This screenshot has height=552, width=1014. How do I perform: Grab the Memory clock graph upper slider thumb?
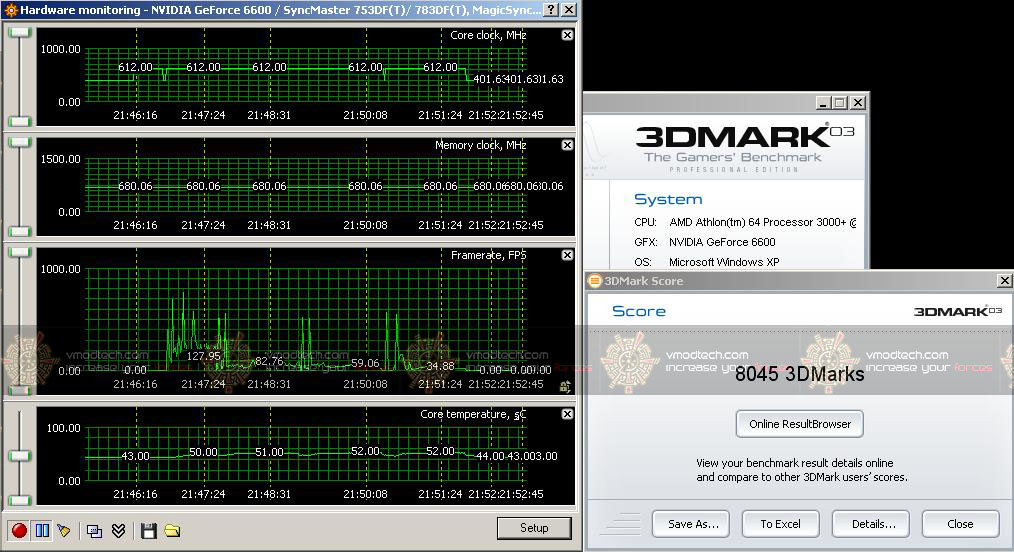coord(19,142)
